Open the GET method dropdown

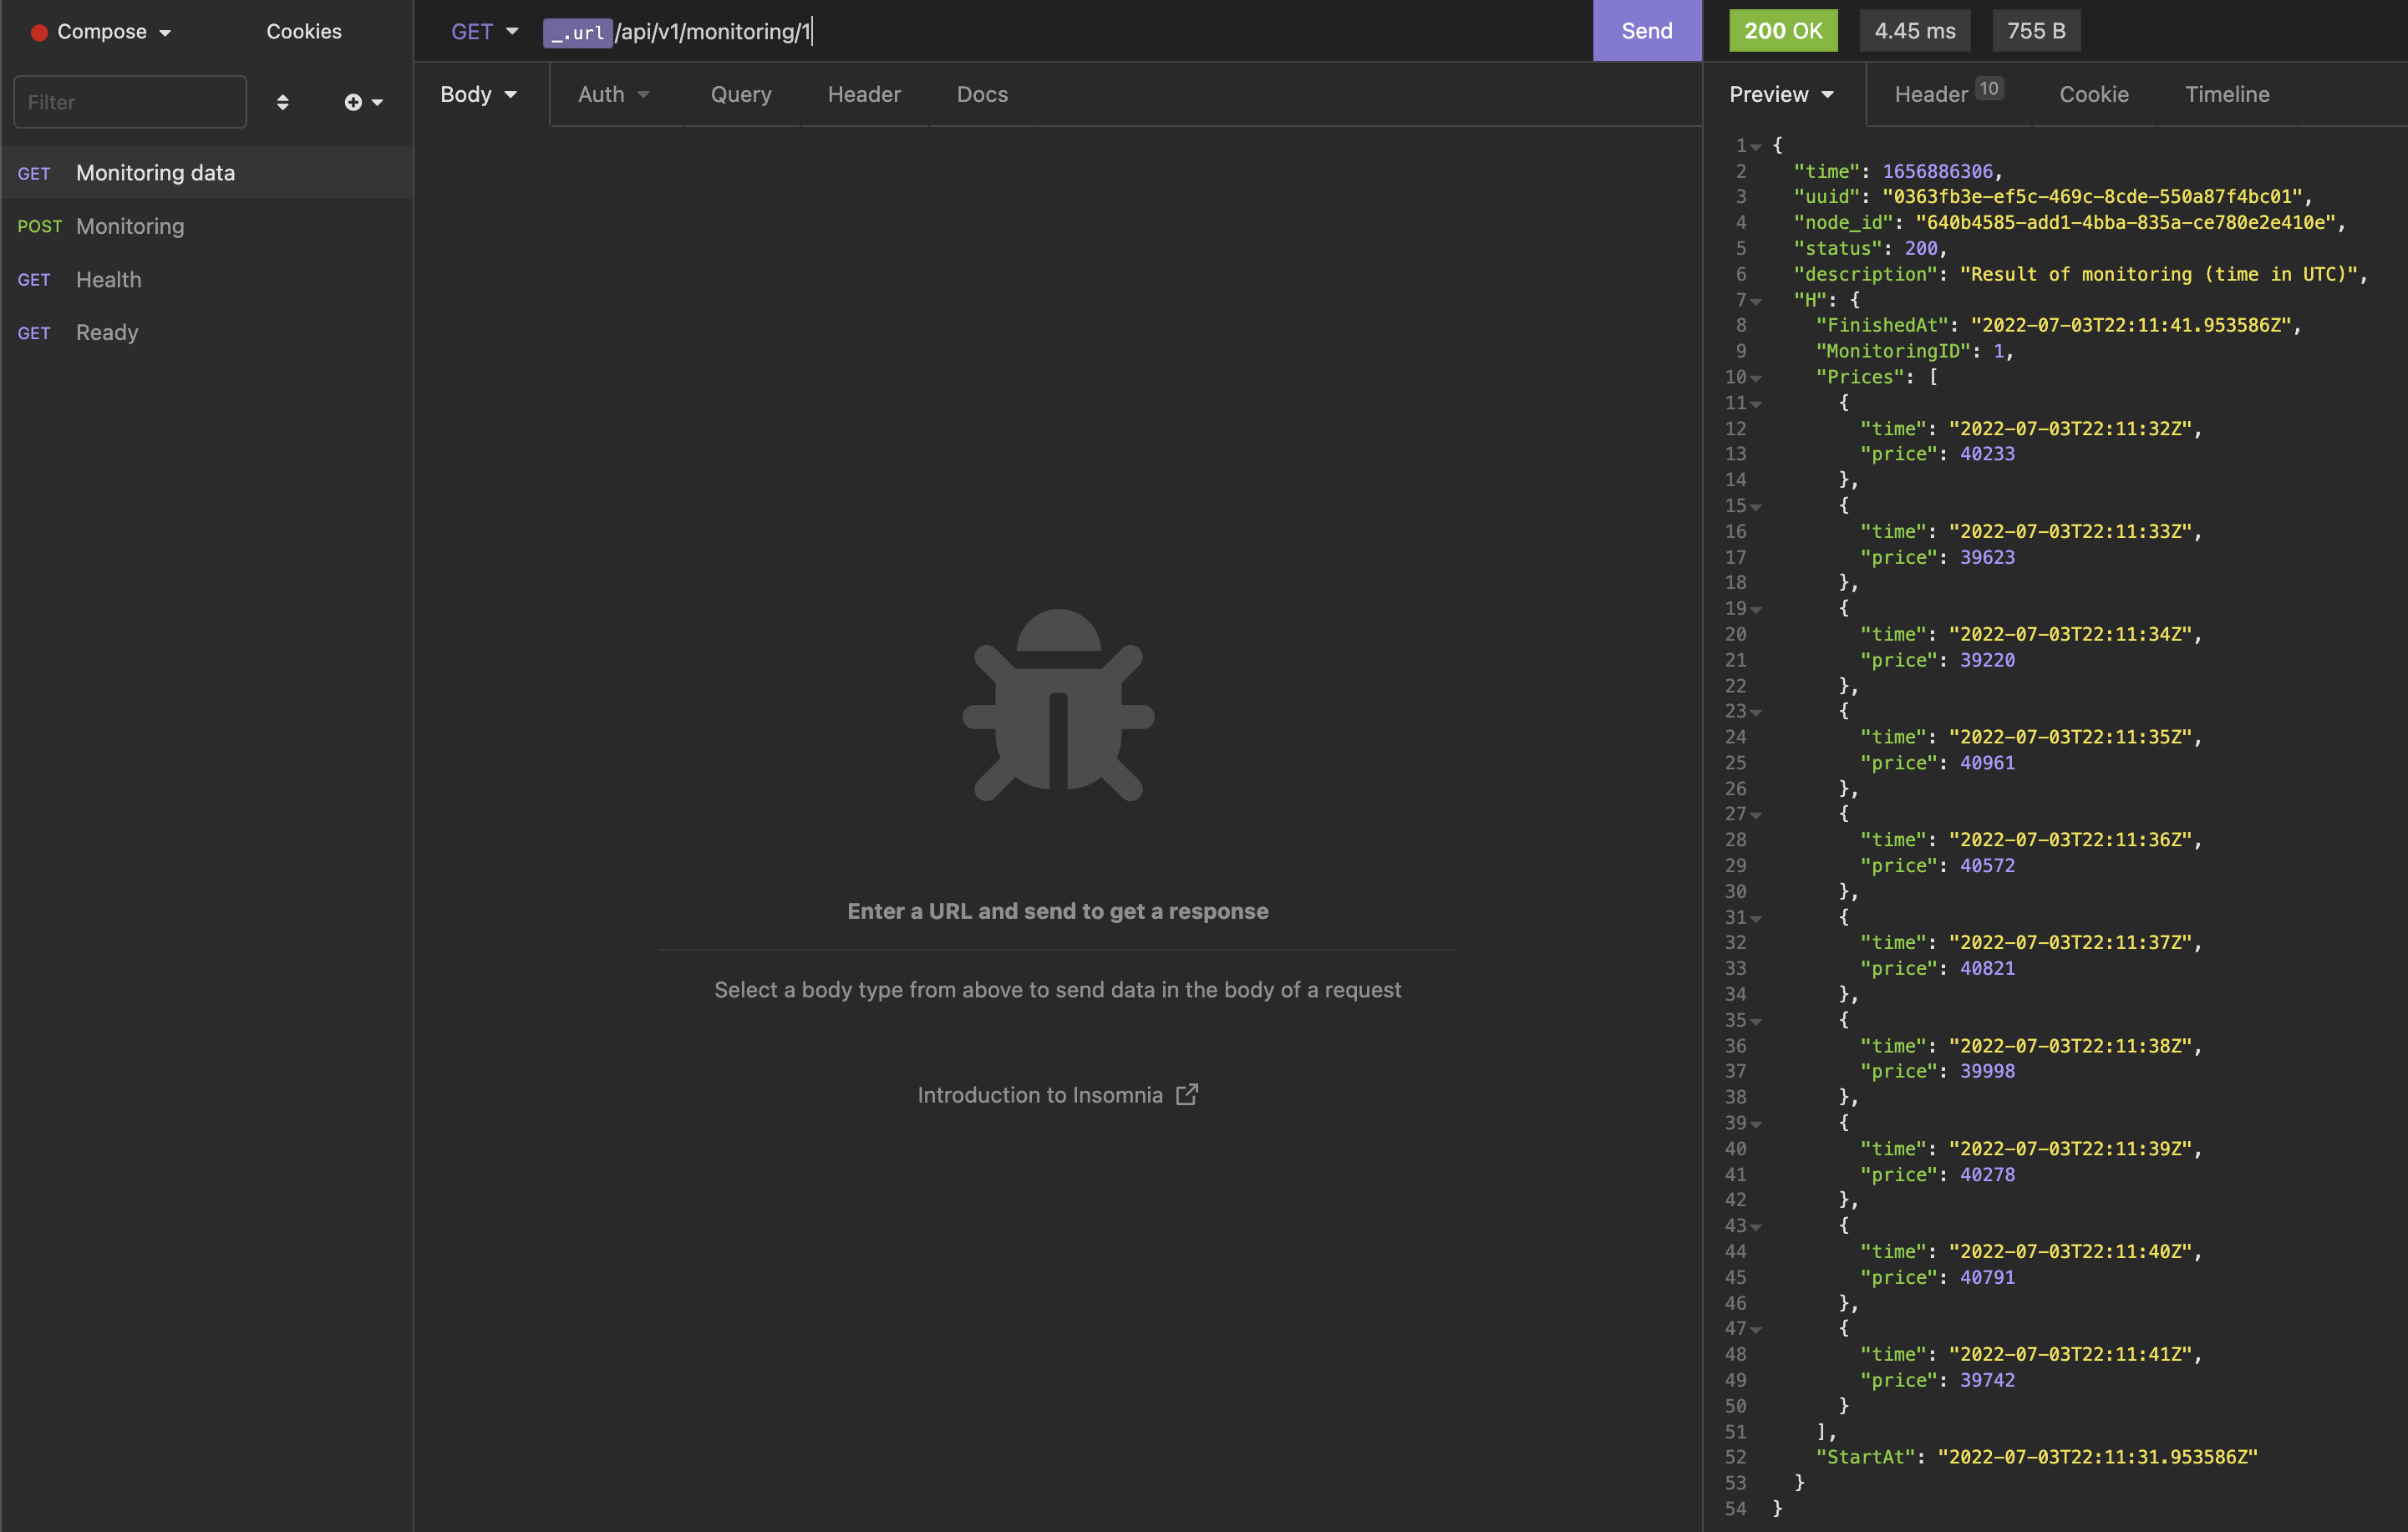(485, 32)
